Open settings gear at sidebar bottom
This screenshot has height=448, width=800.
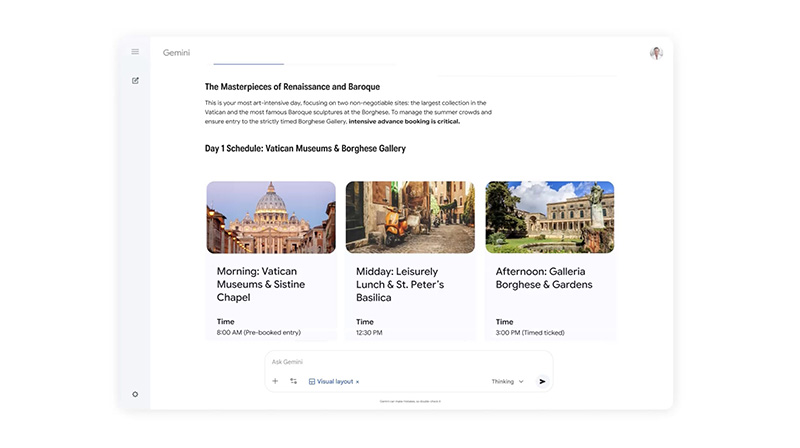[x=135, y=394]
